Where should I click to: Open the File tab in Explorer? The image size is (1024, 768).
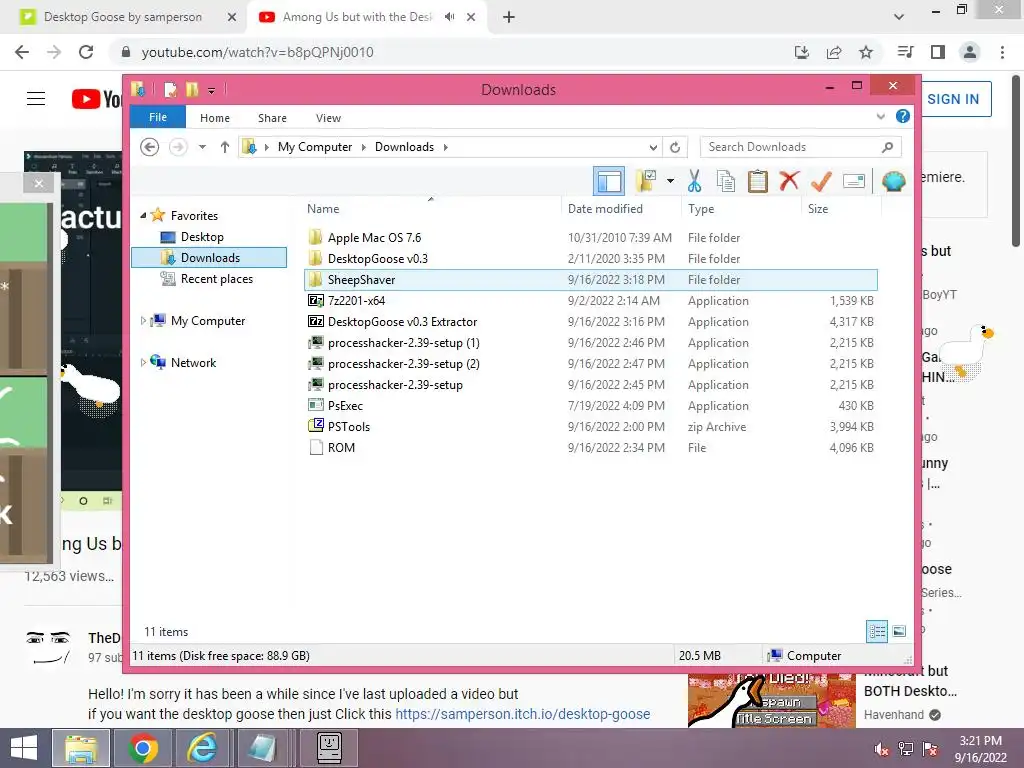coord(158,117)
